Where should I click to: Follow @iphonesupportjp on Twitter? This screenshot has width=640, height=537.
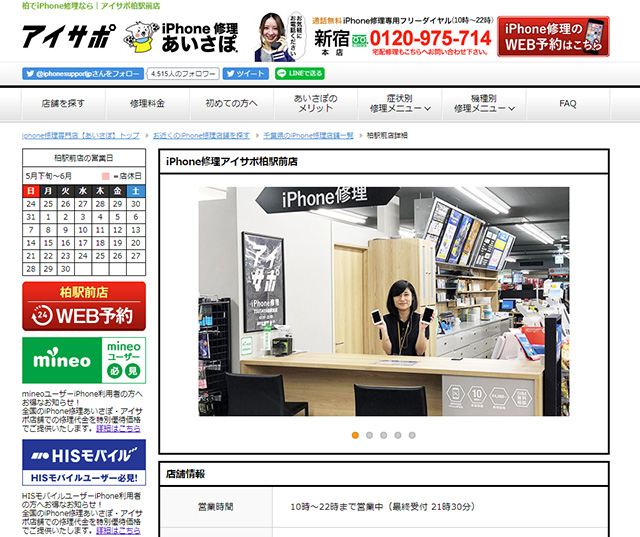[x=83, y=74]
